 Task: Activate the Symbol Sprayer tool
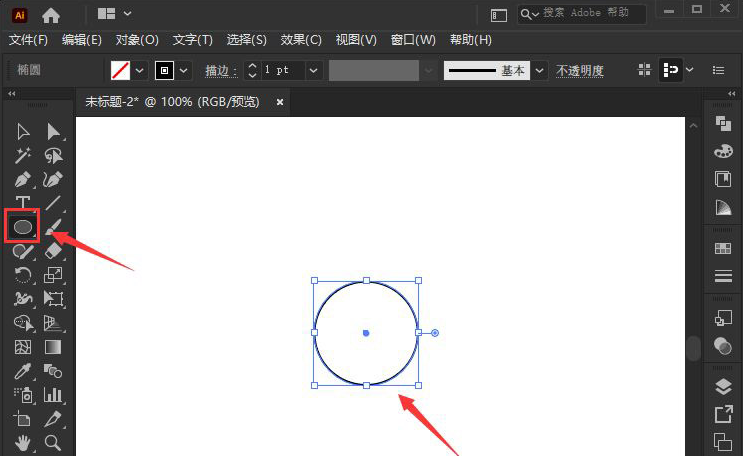(x=23, y=395)
